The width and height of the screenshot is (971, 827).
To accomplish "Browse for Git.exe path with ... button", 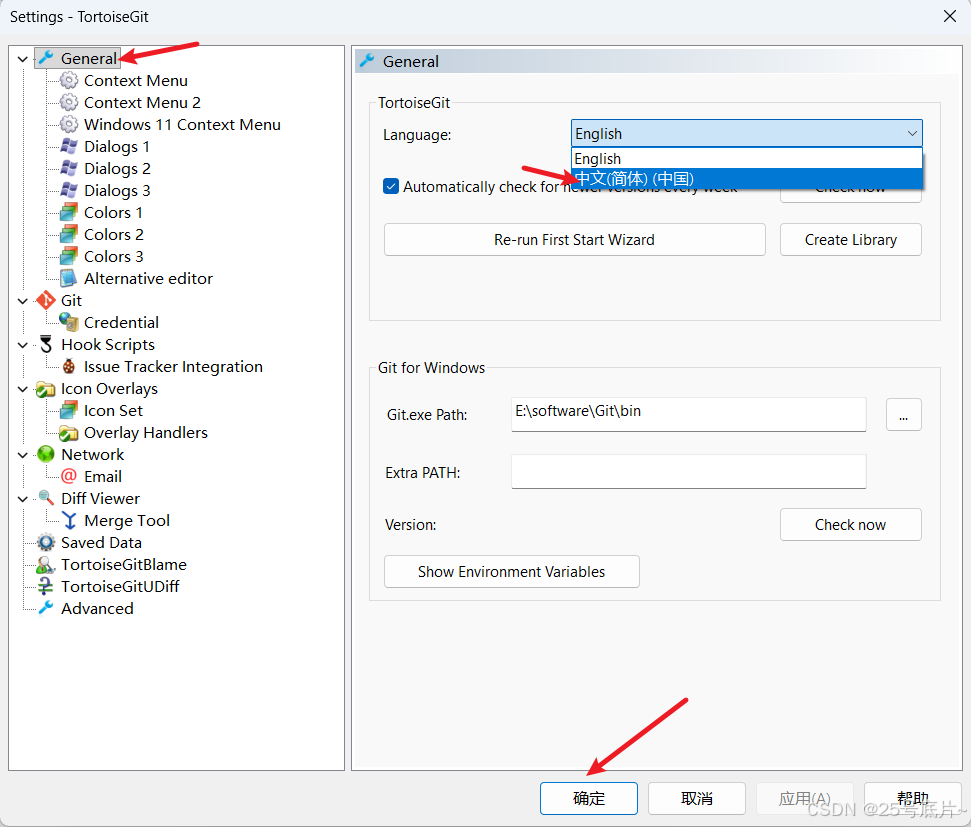I will tap(904, 414).
